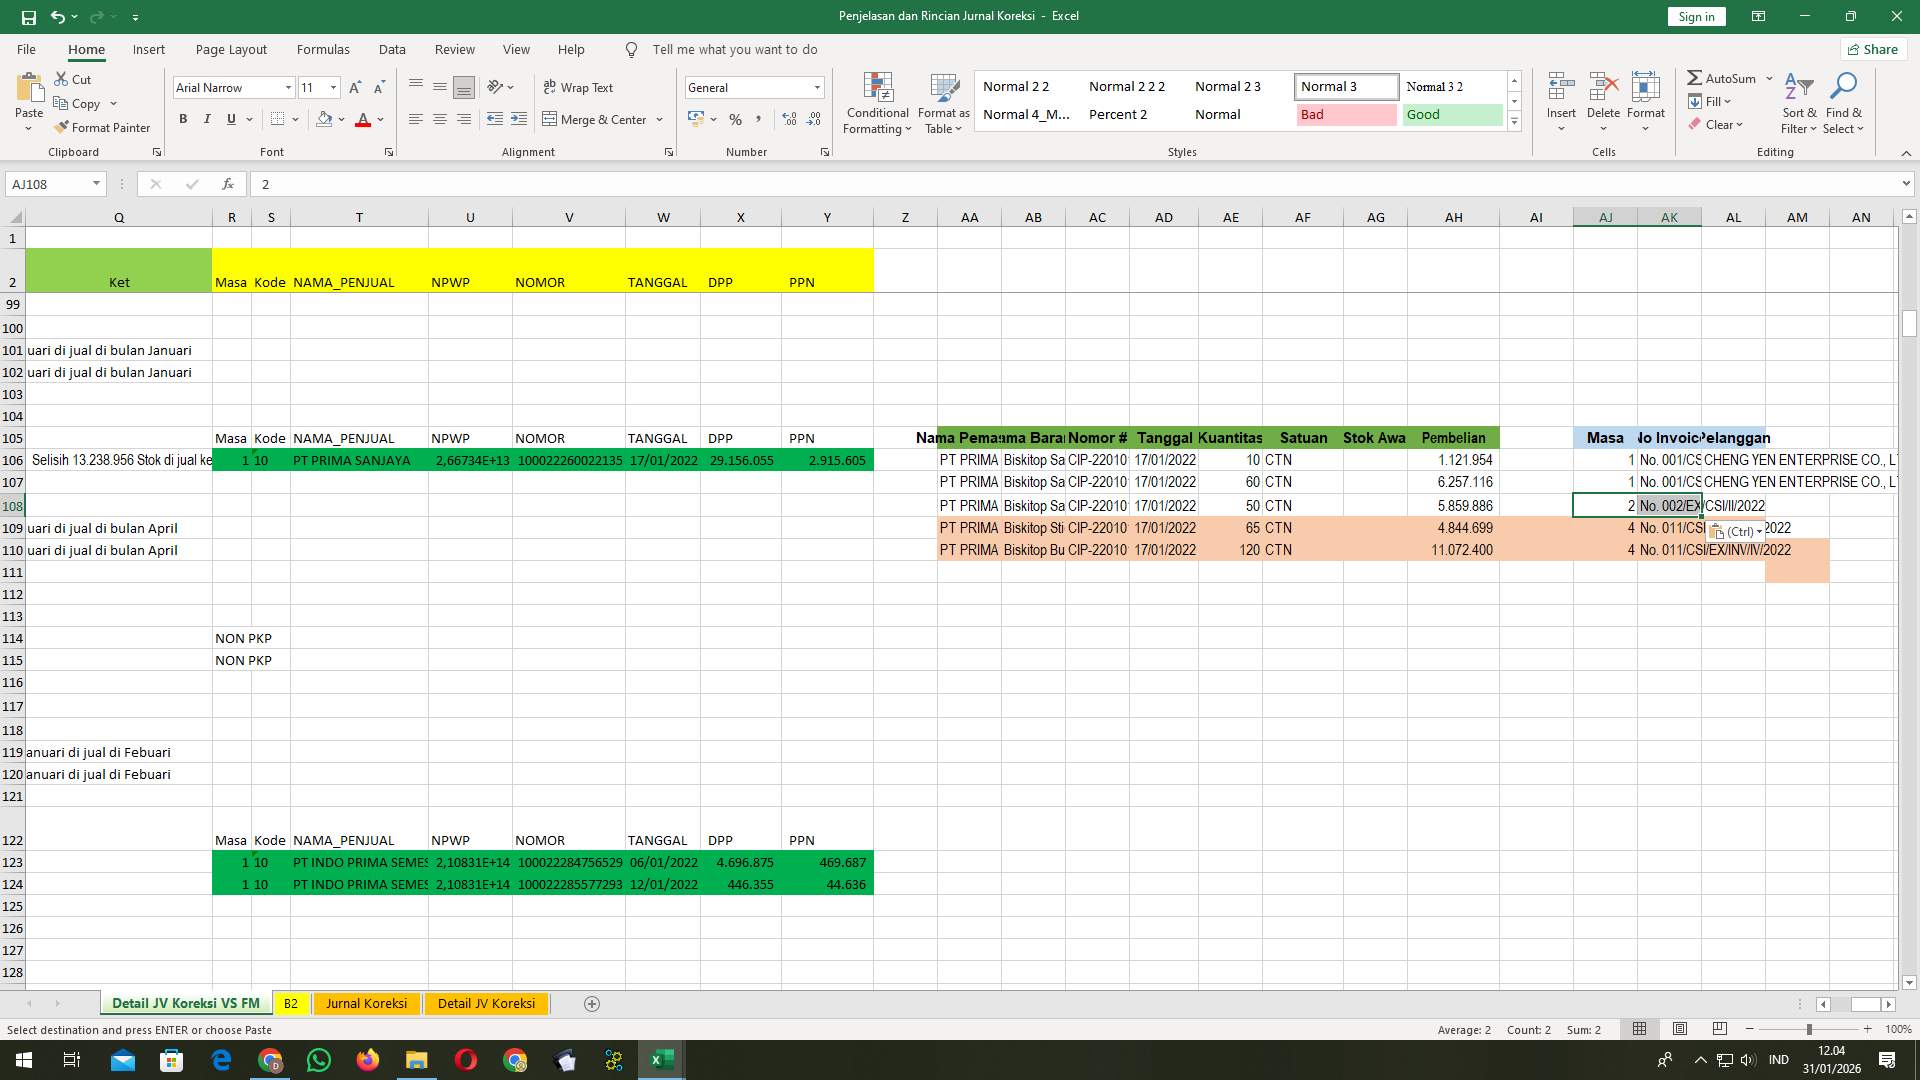
Task: Toggle italic formatting
Action: coord(207,118)
